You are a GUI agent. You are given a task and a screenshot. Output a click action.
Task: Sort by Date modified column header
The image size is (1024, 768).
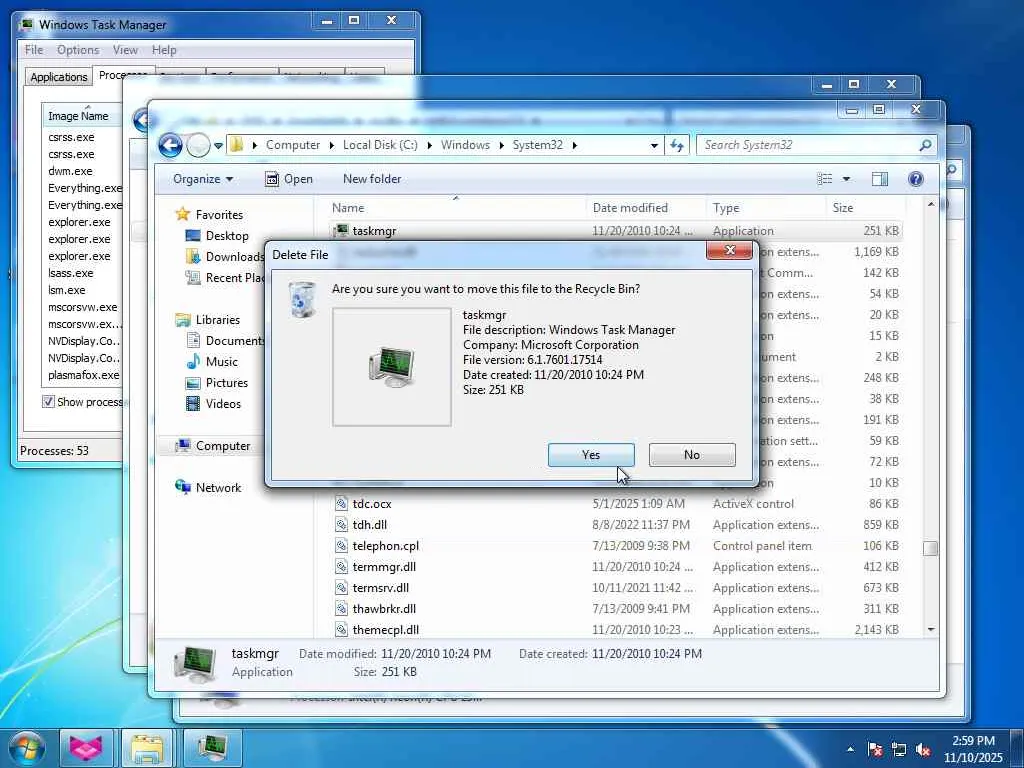(646, 208)
